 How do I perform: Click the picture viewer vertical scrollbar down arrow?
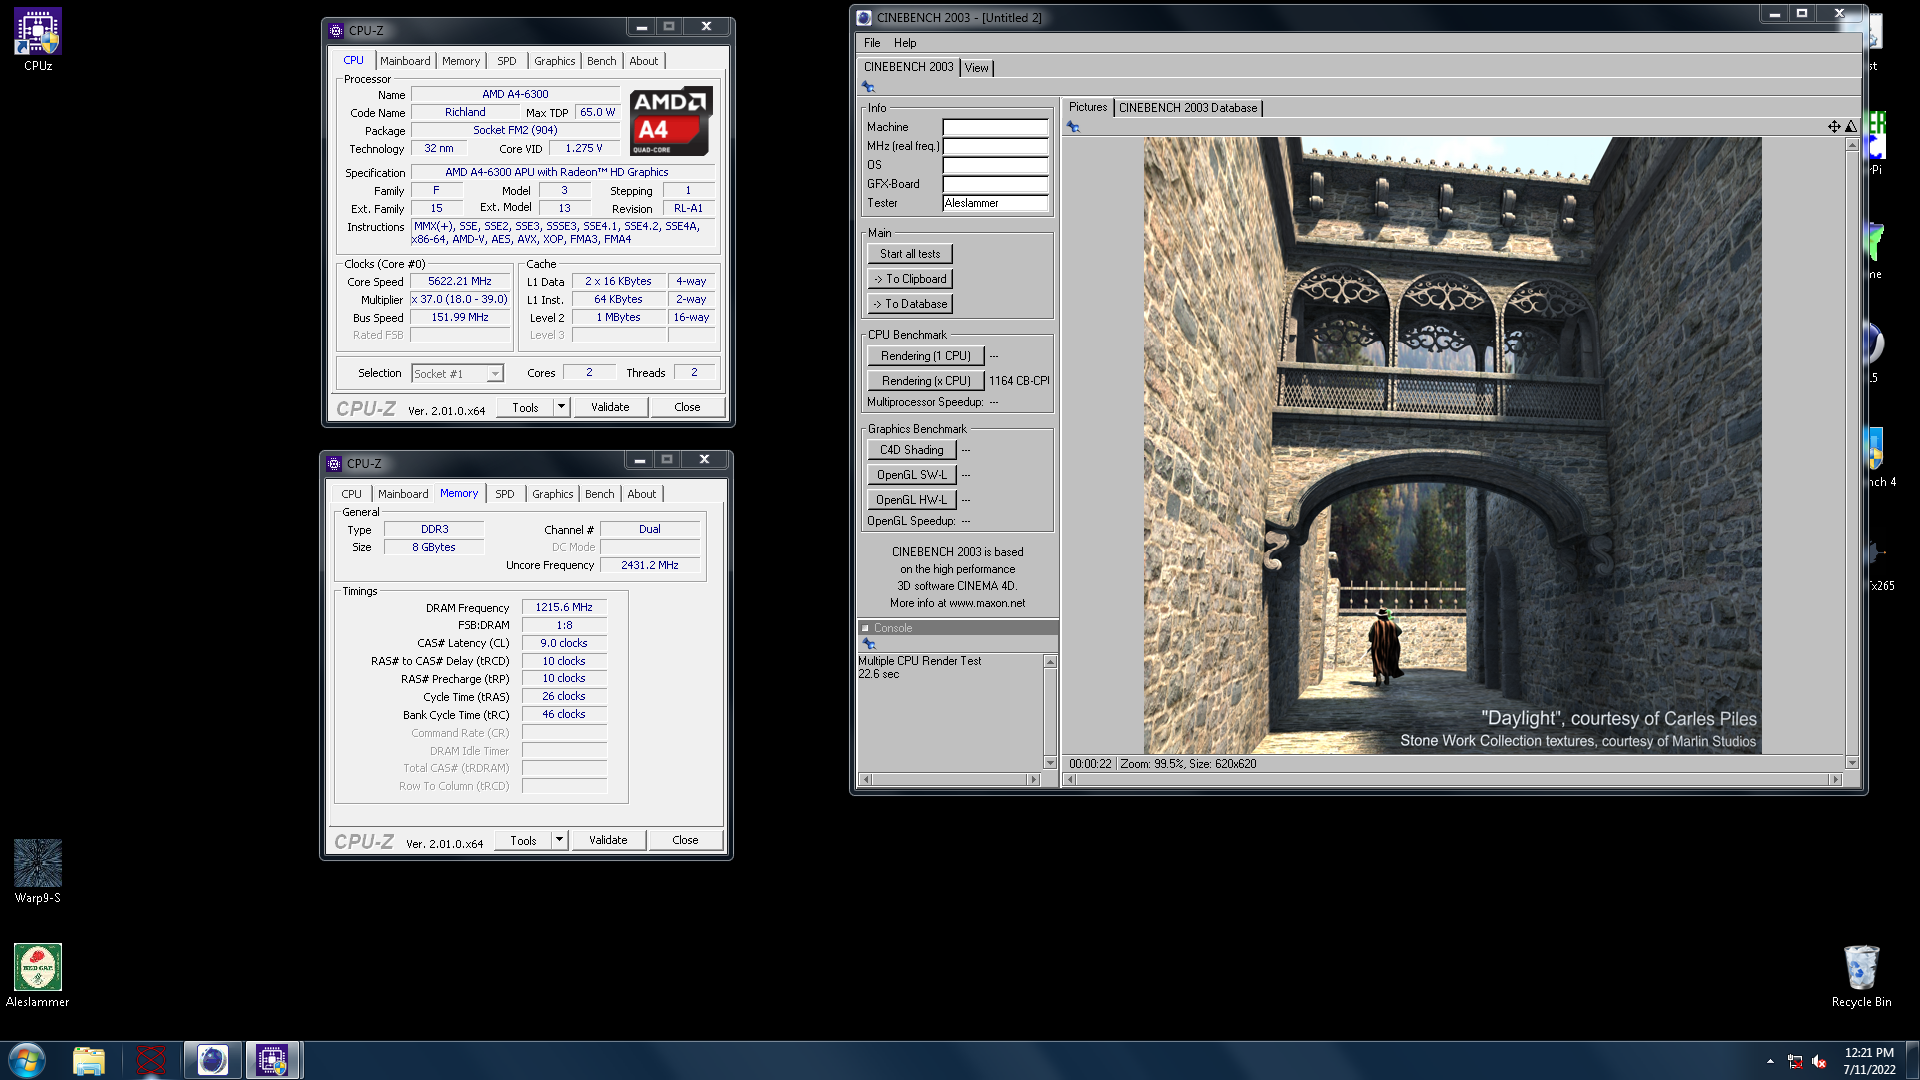[1852, 763]
